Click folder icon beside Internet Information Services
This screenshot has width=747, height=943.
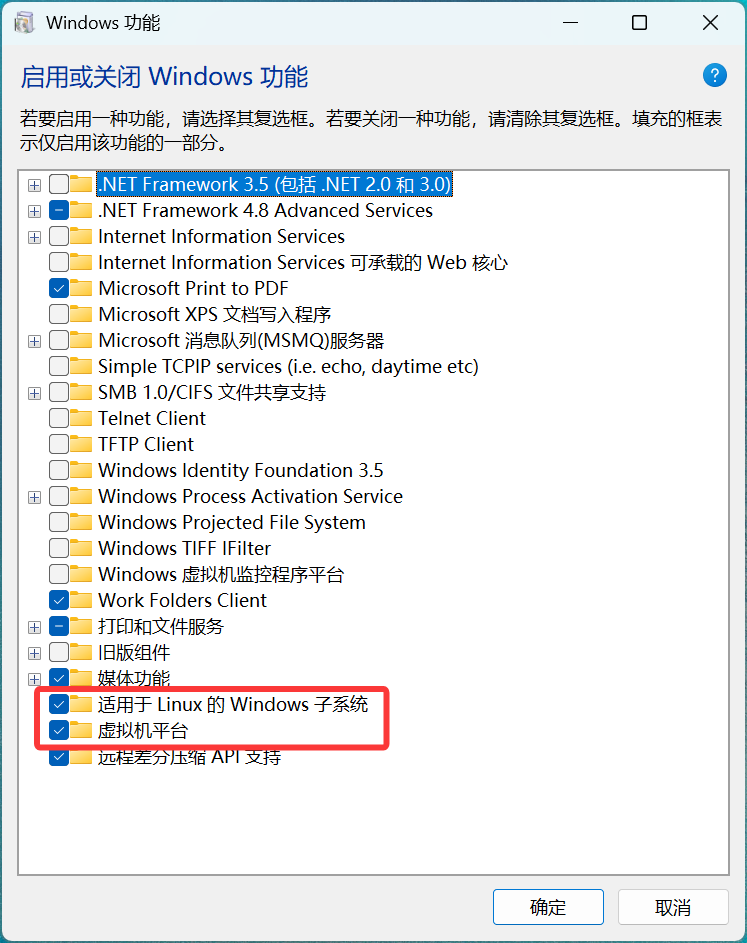(x=81, y=236)
